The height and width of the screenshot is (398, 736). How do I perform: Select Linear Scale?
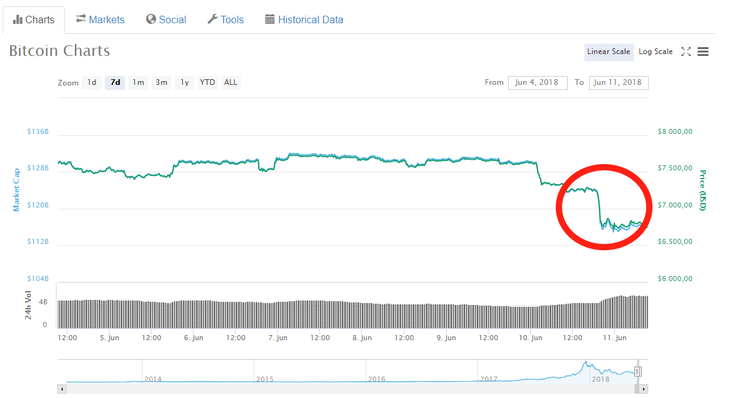tap(608, 52)
